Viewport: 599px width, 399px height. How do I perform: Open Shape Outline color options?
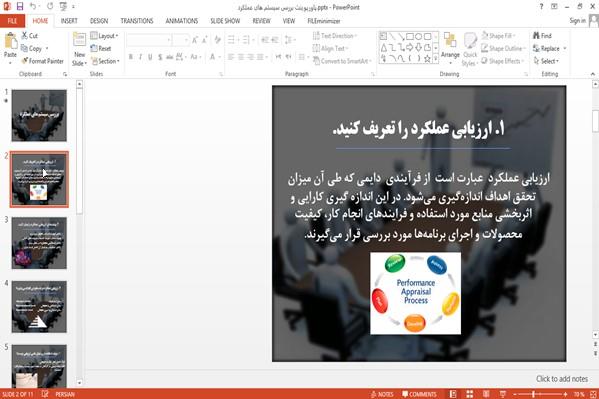coord(503,49)
